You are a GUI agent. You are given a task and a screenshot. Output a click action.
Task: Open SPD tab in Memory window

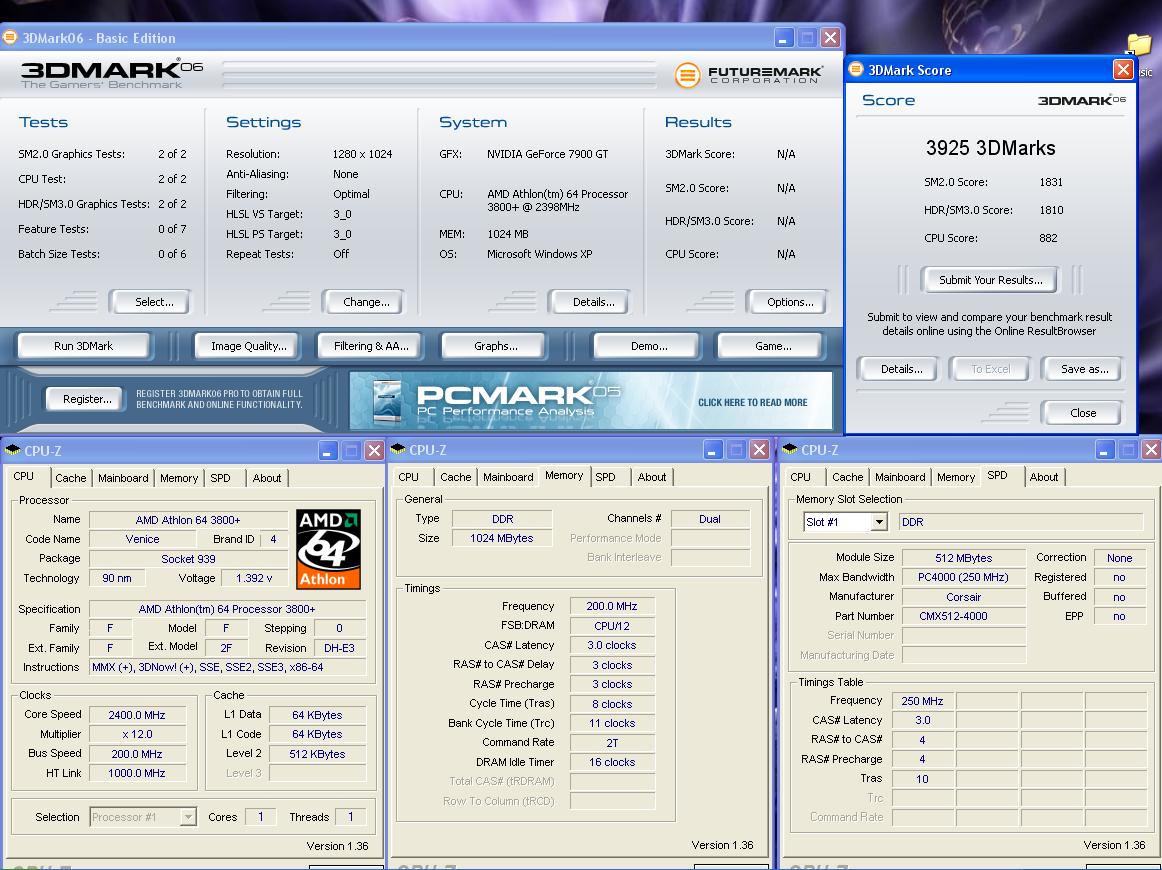[x=605, y=477]
